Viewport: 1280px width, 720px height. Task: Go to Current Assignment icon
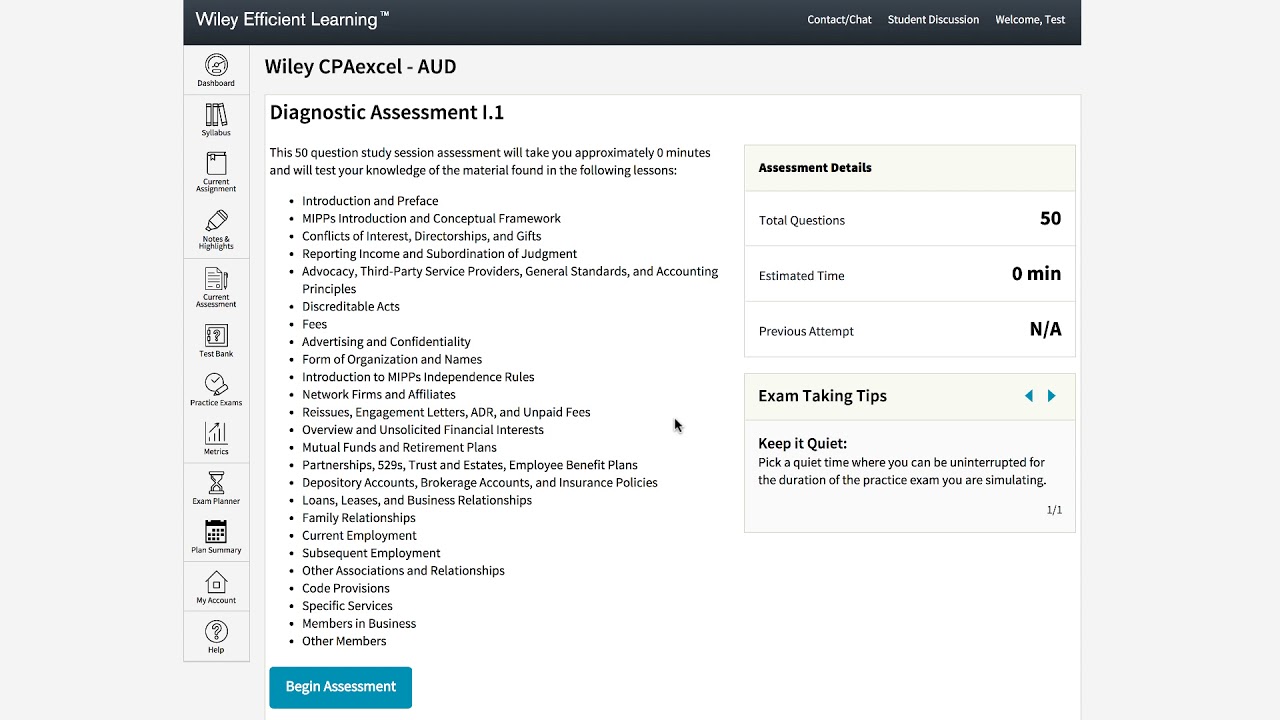point(216,164)
